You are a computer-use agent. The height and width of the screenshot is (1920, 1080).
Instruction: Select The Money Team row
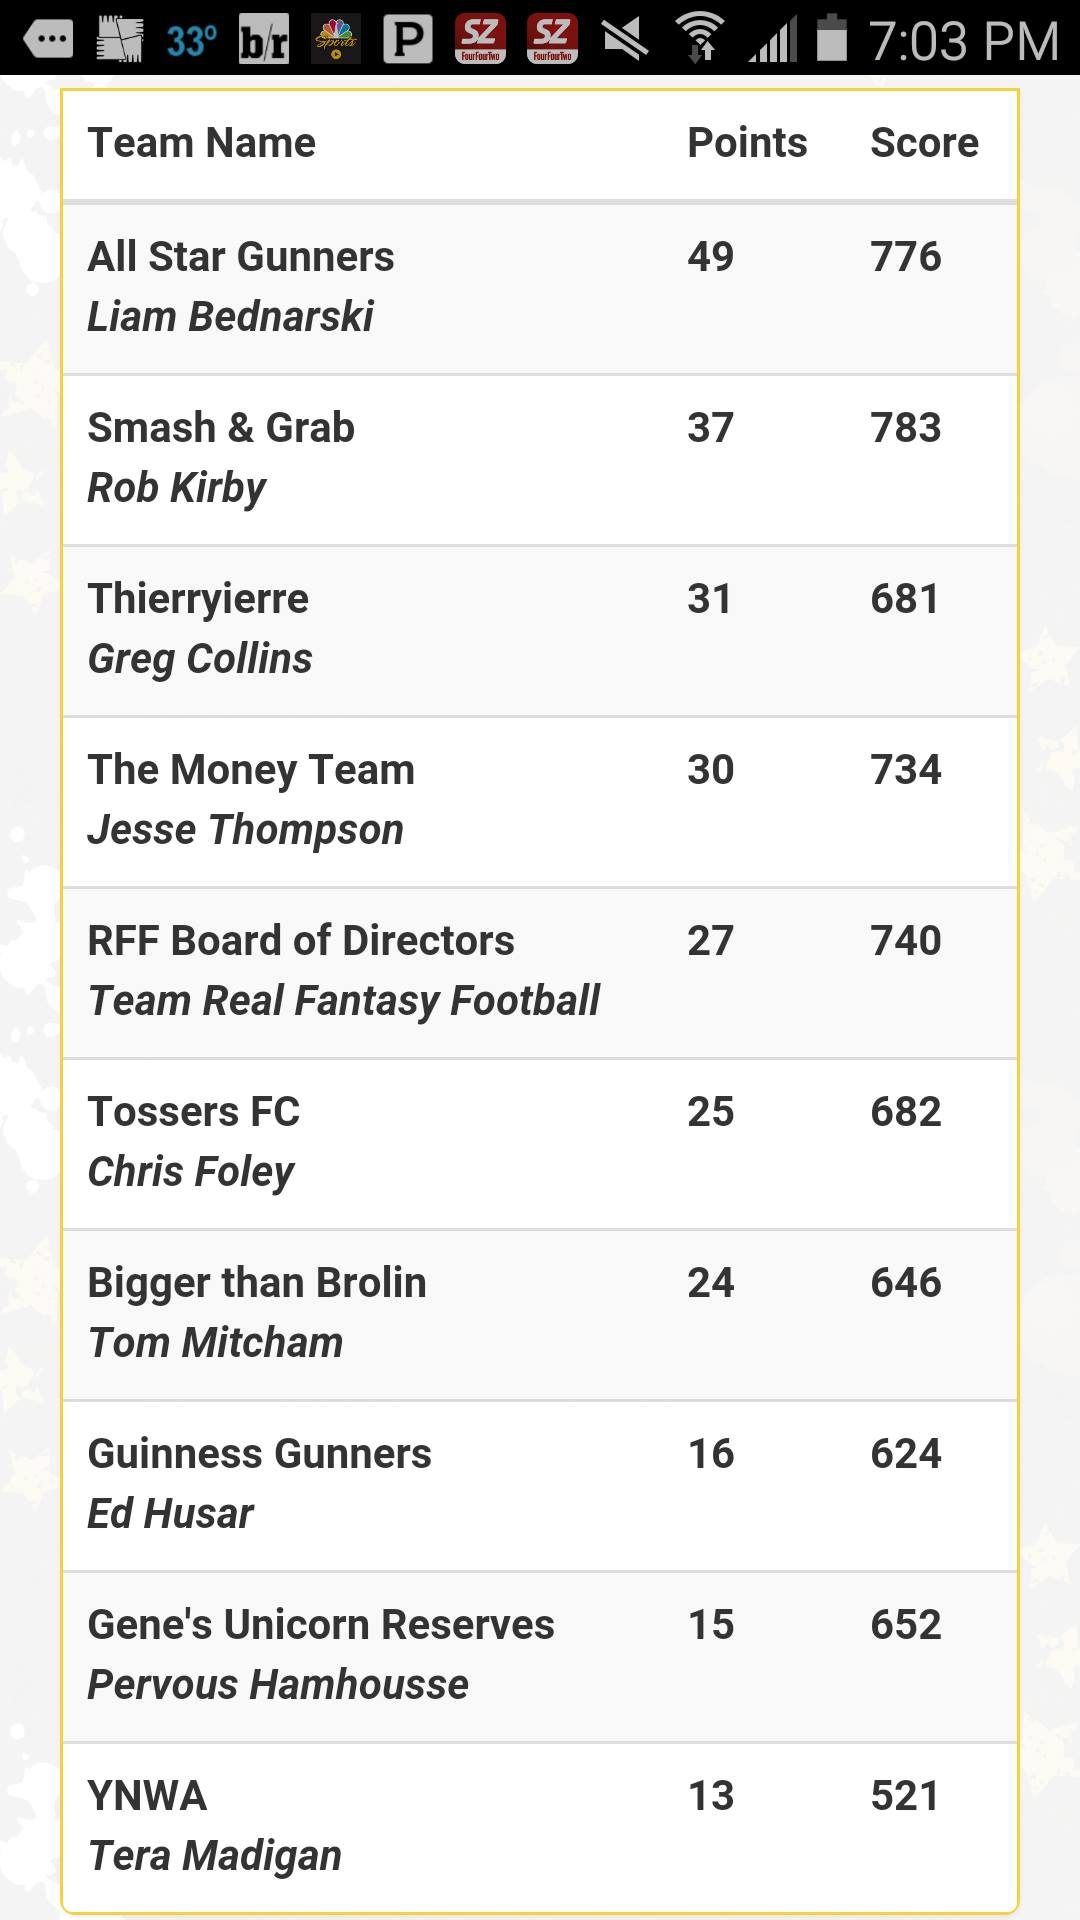[540, 802]
